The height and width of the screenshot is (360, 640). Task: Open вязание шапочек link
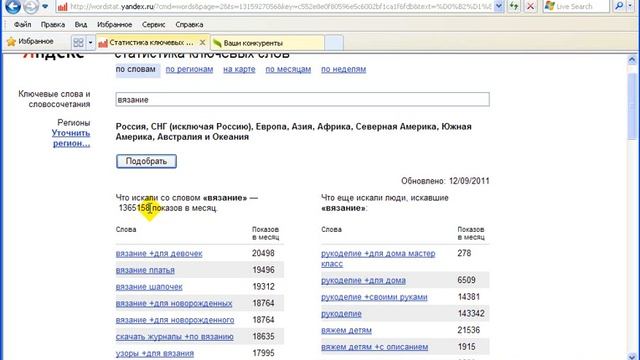coord(149,287)
